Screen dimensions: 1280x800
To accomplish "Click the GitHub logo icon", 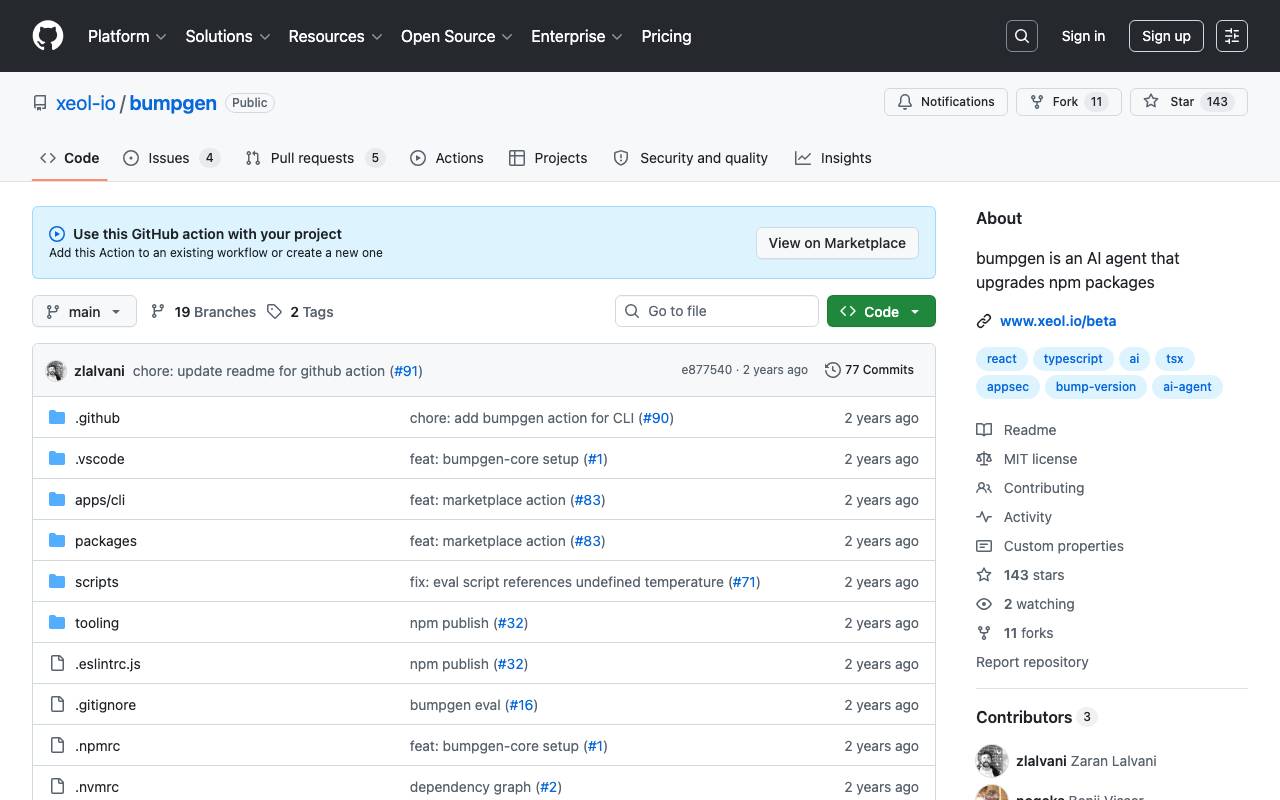I will click(x=48, y=36).
